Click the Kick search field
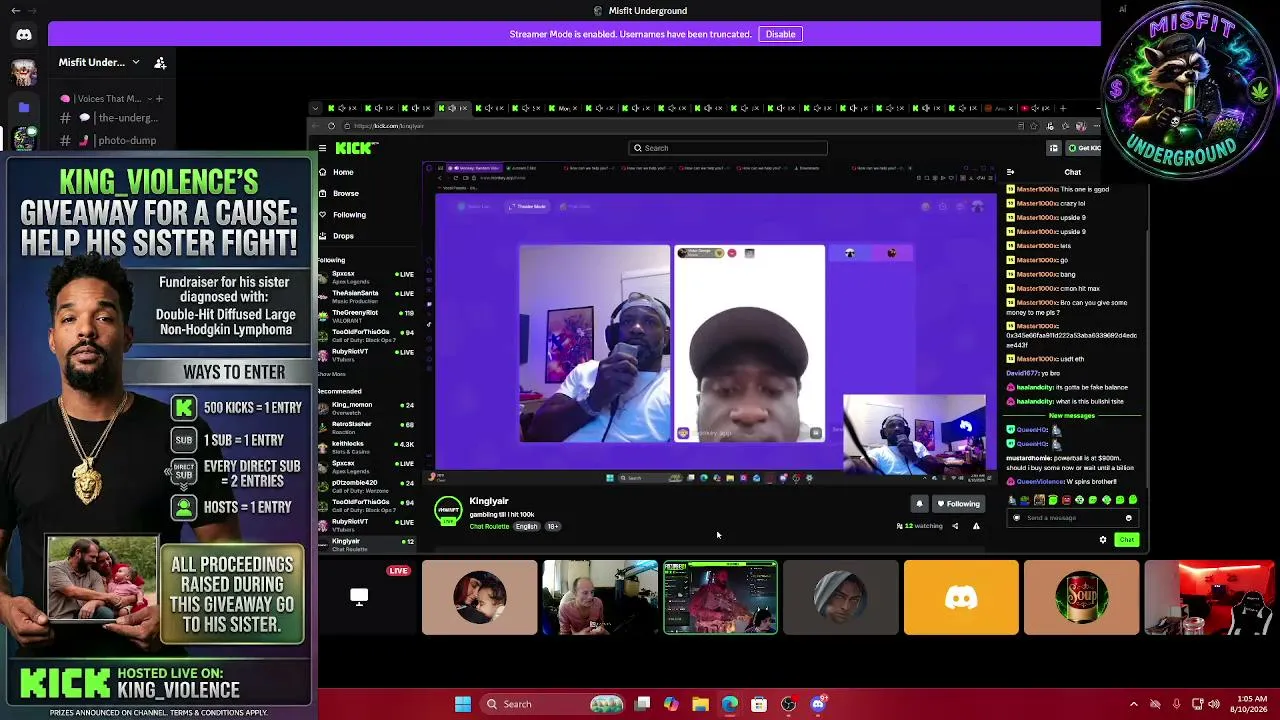The width and height of the screenshot is (1280, 720). point(728,148)
